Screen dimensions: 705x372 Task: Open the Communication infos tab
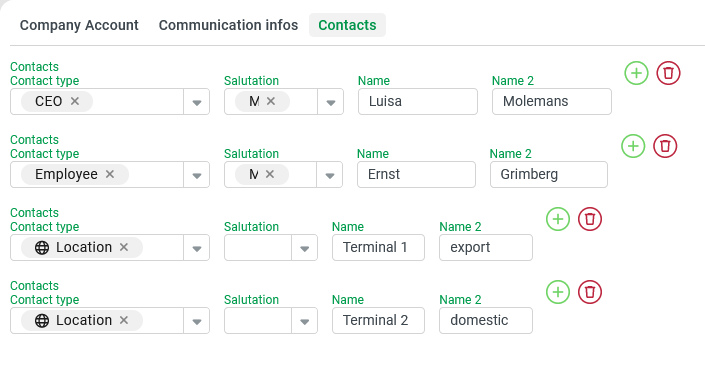[228, 25]
